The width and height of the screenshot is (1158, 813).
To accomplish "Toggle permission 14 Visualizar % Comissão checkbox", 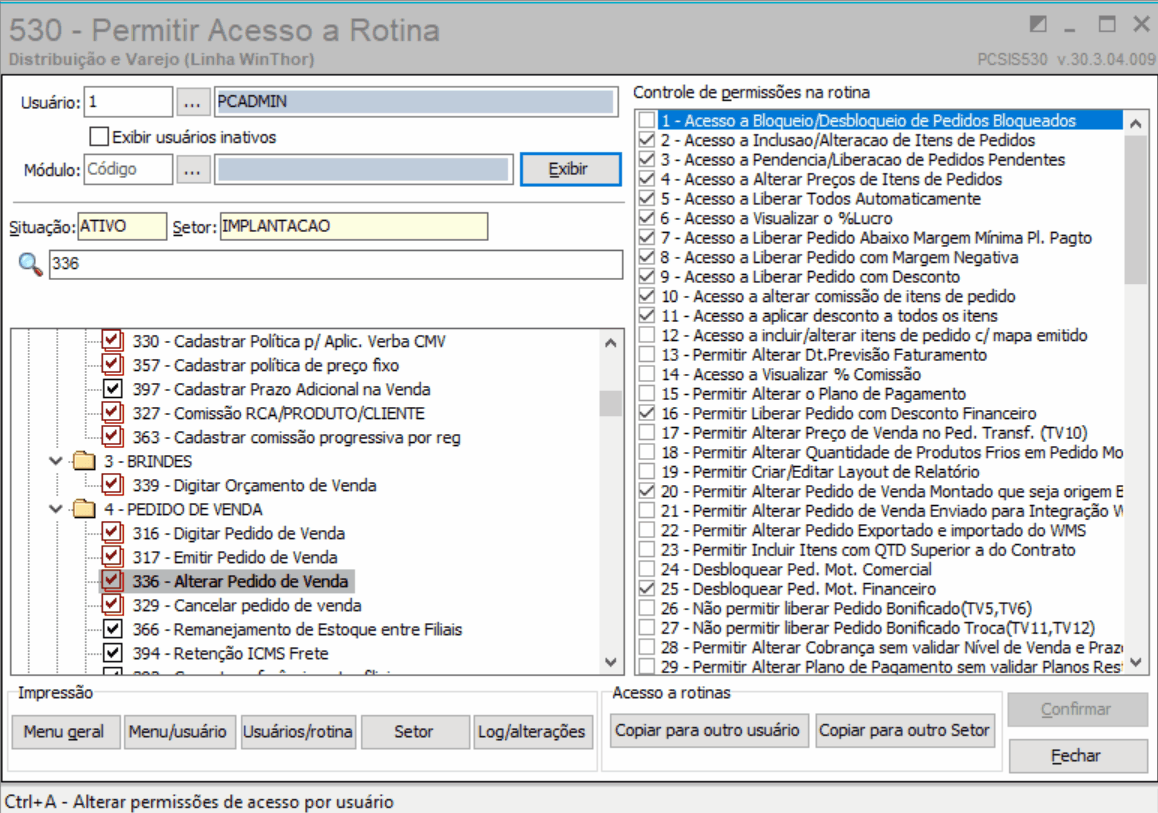I will 647,374.
